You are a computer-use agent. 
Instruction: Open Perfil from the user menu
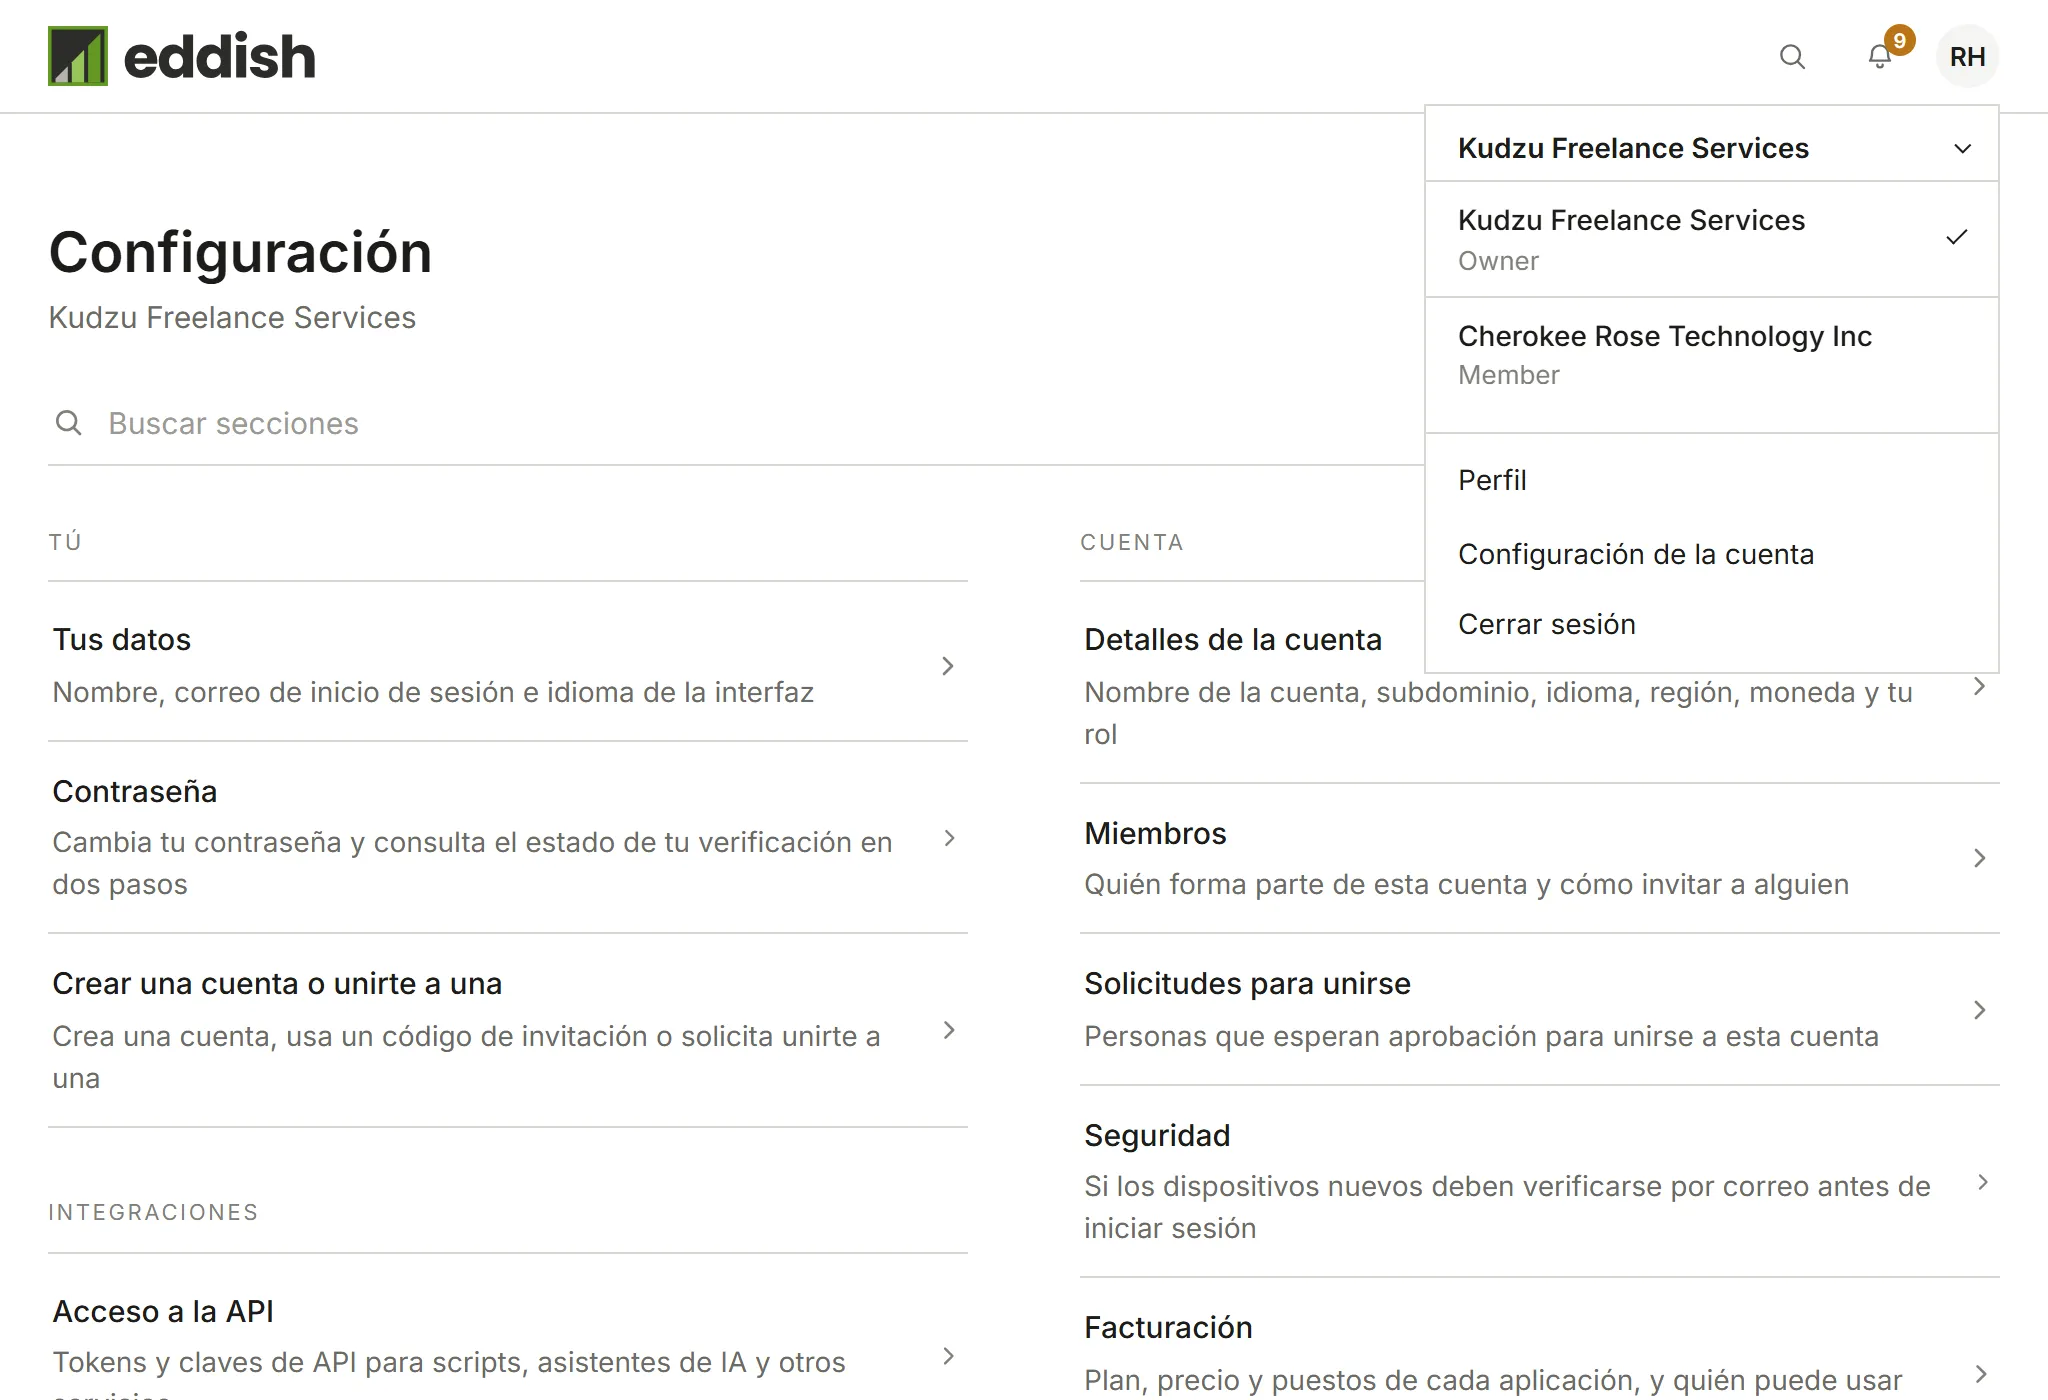[1711, 480]
